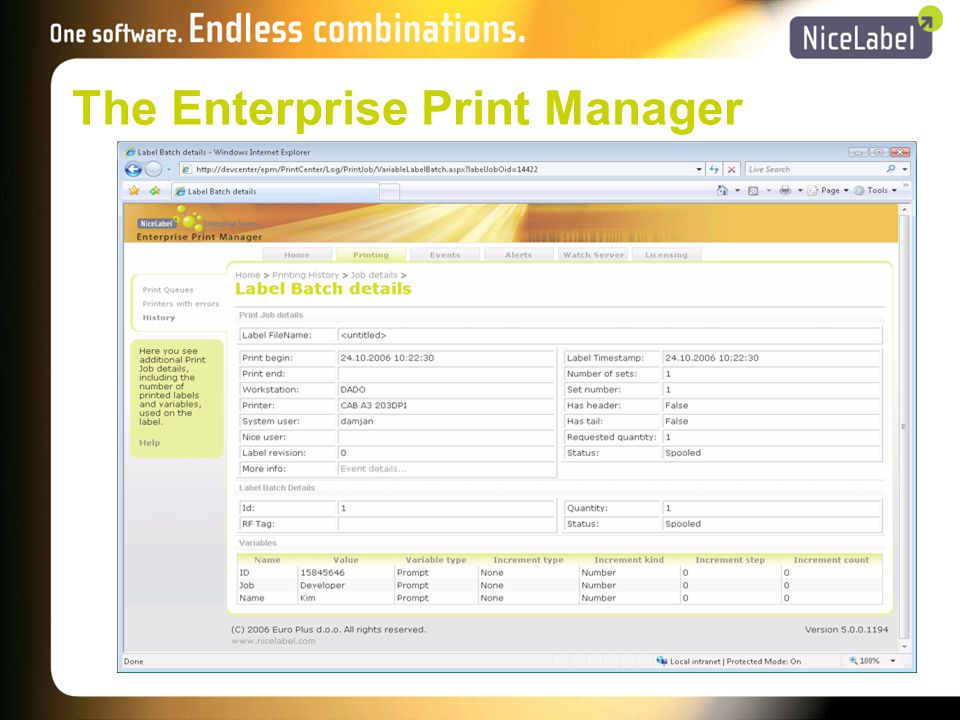Viewport: 960px width, 720px height.
Task: Open the zoom level dropdown arrow
Action: (x=893, y=661)
